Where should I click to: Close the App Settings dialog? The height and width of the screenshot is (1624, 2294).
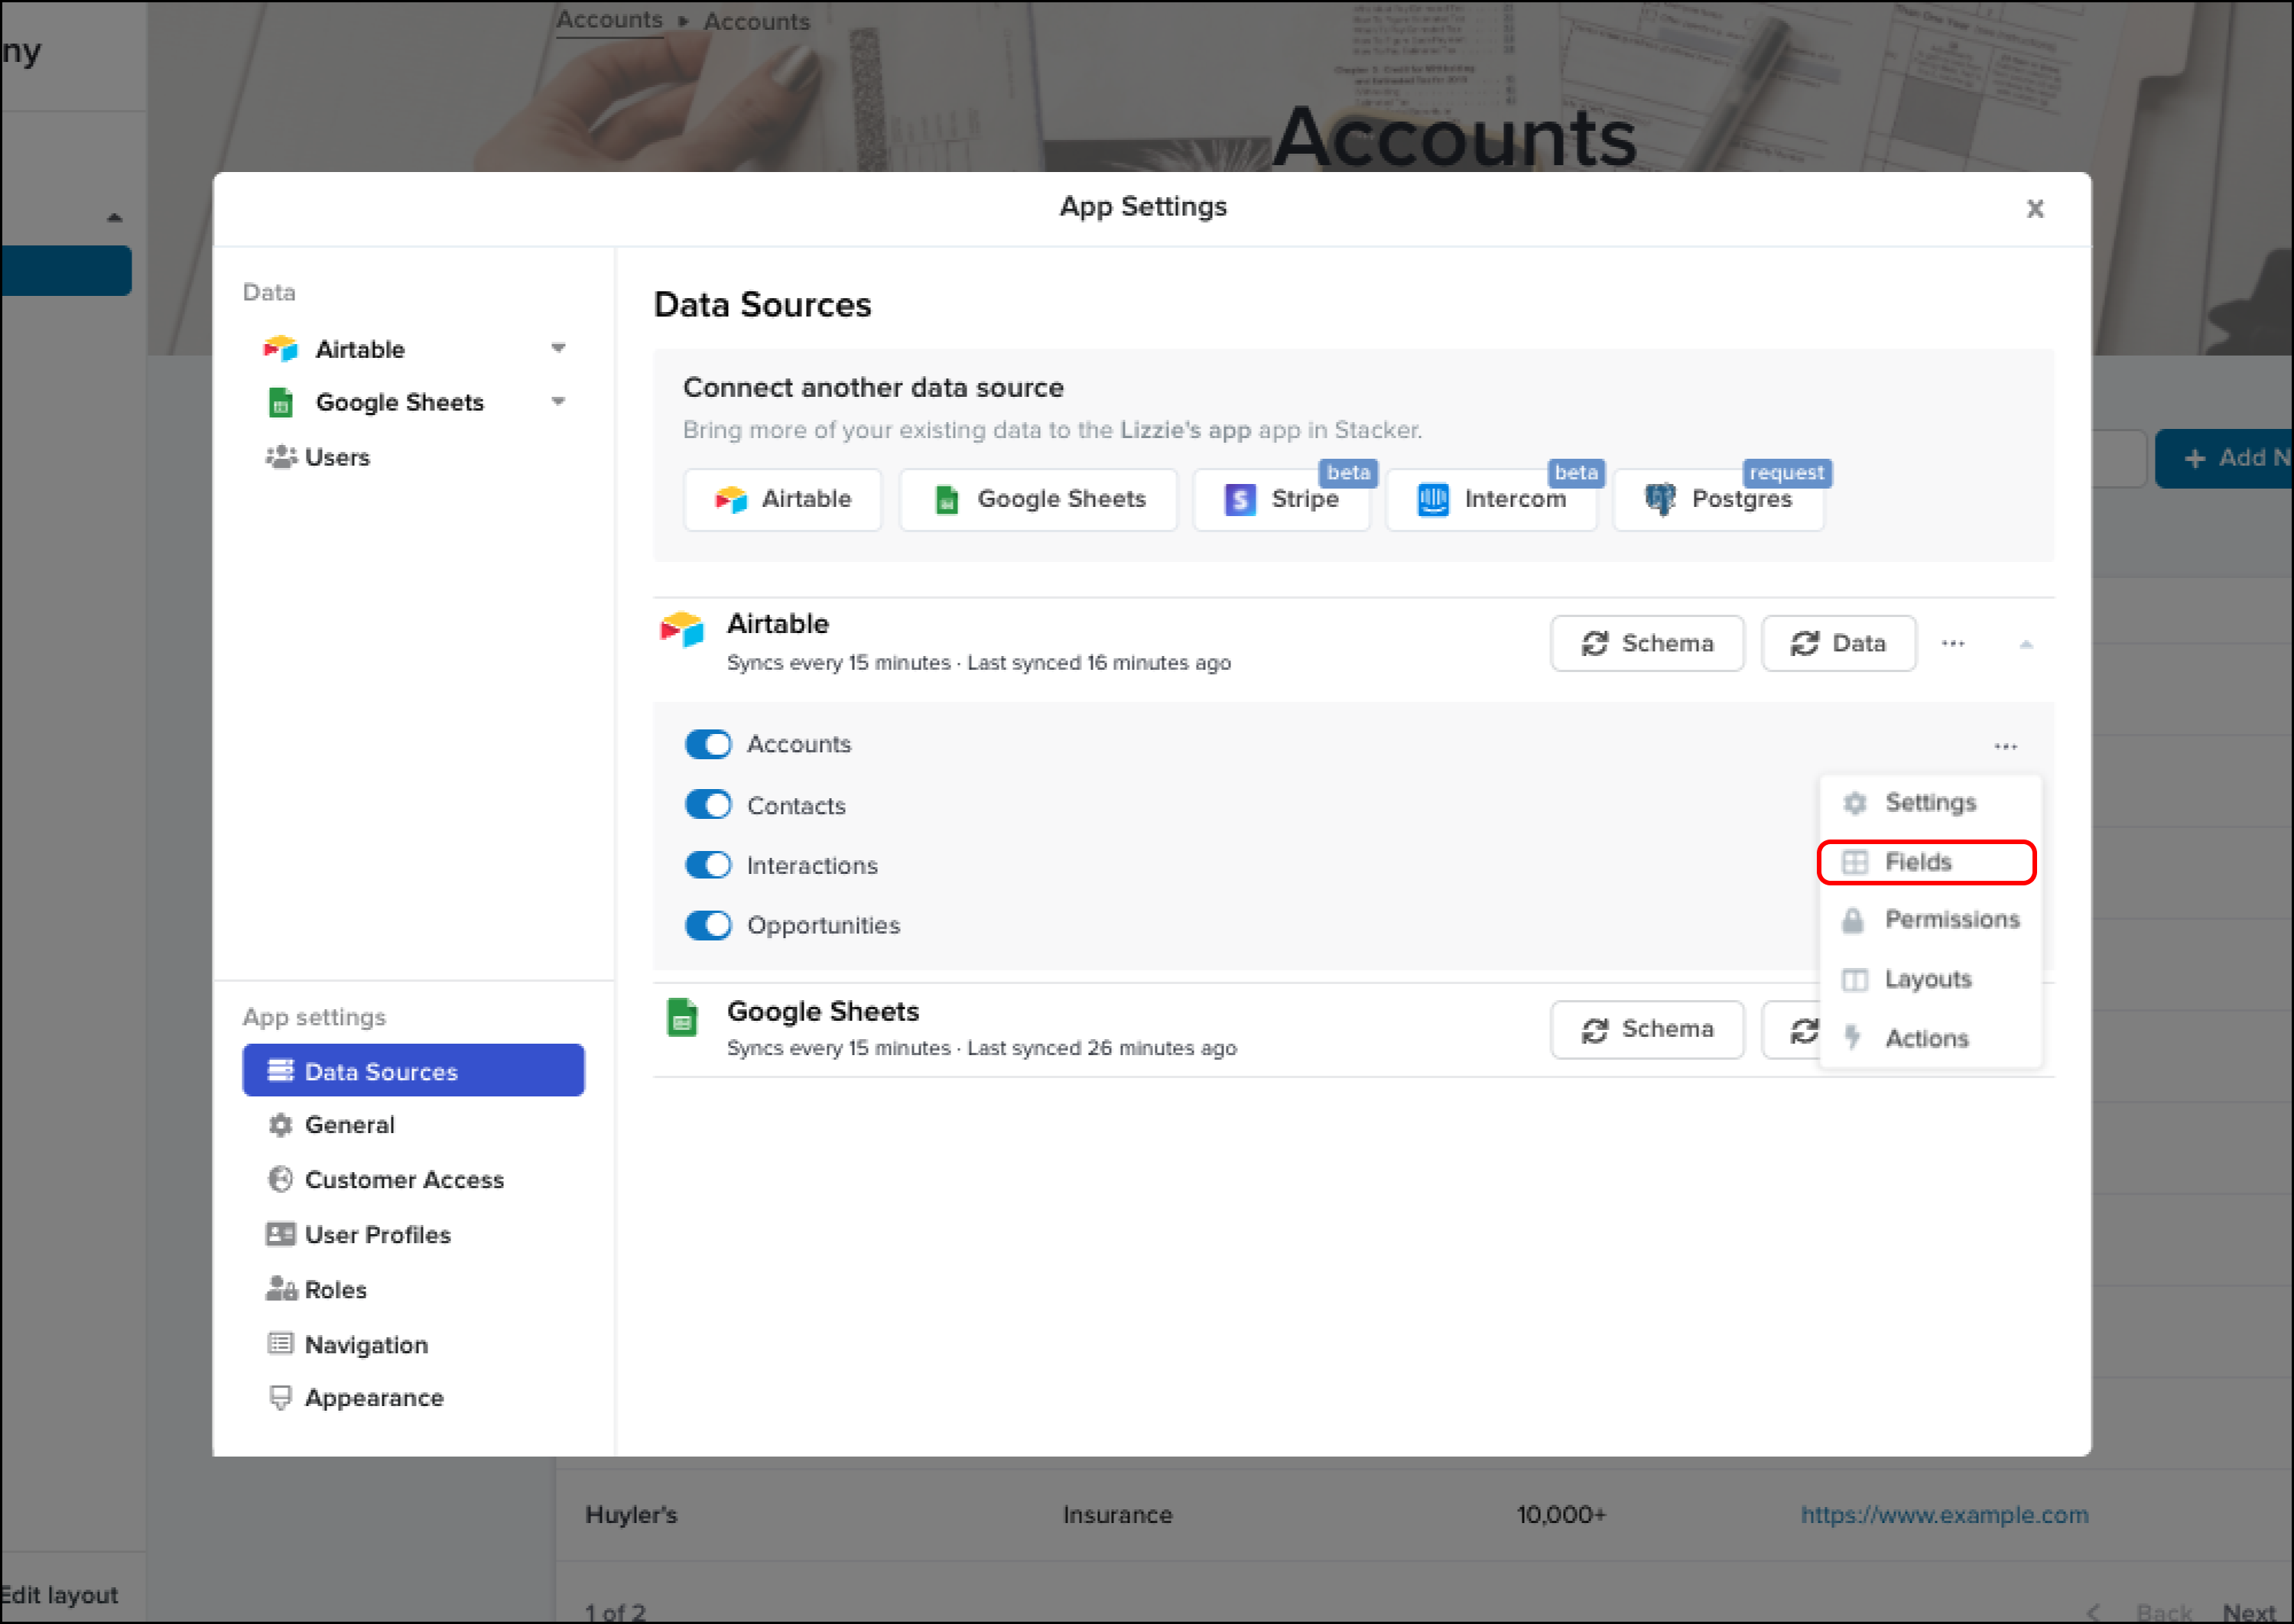[2035, 209]
